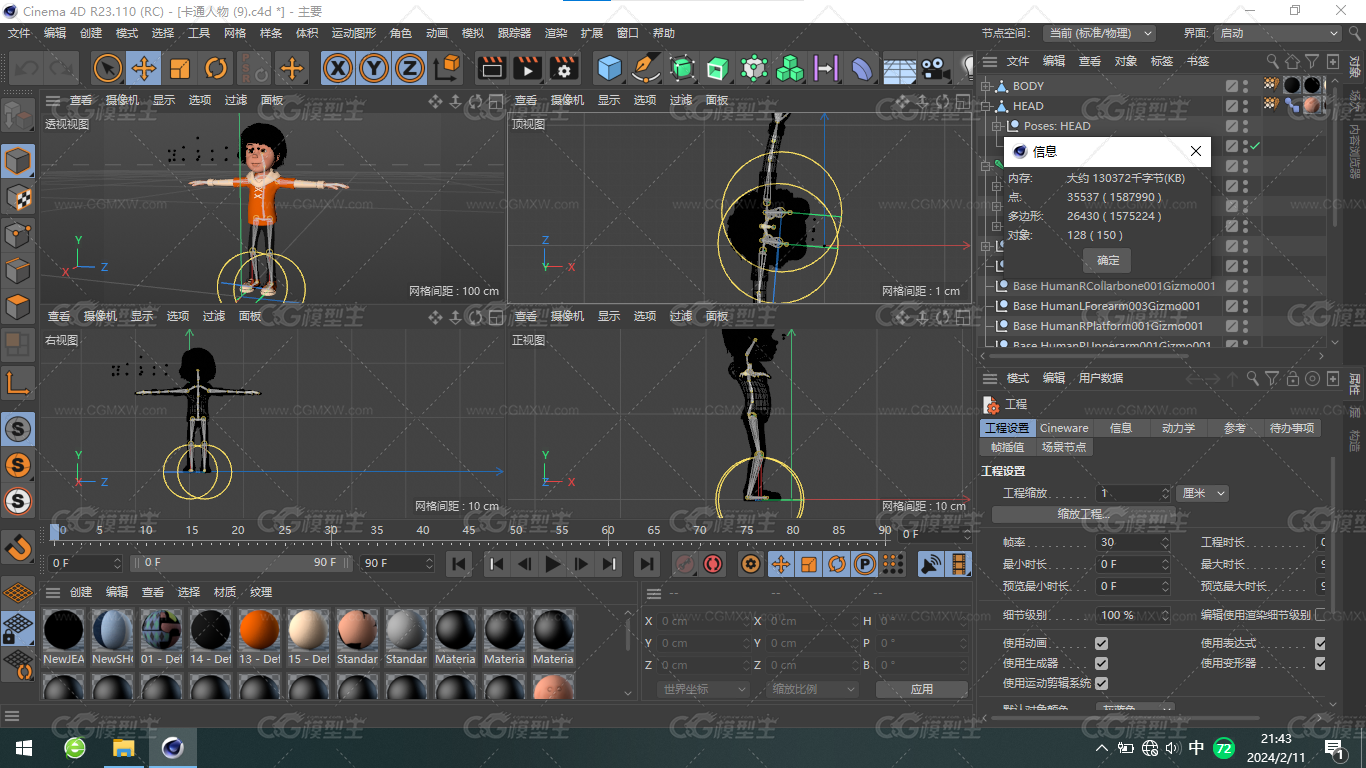Activate the Rotate tool in top toolbar
The height and width of the screenshot is (768, 1366).
tap(216, 68)
